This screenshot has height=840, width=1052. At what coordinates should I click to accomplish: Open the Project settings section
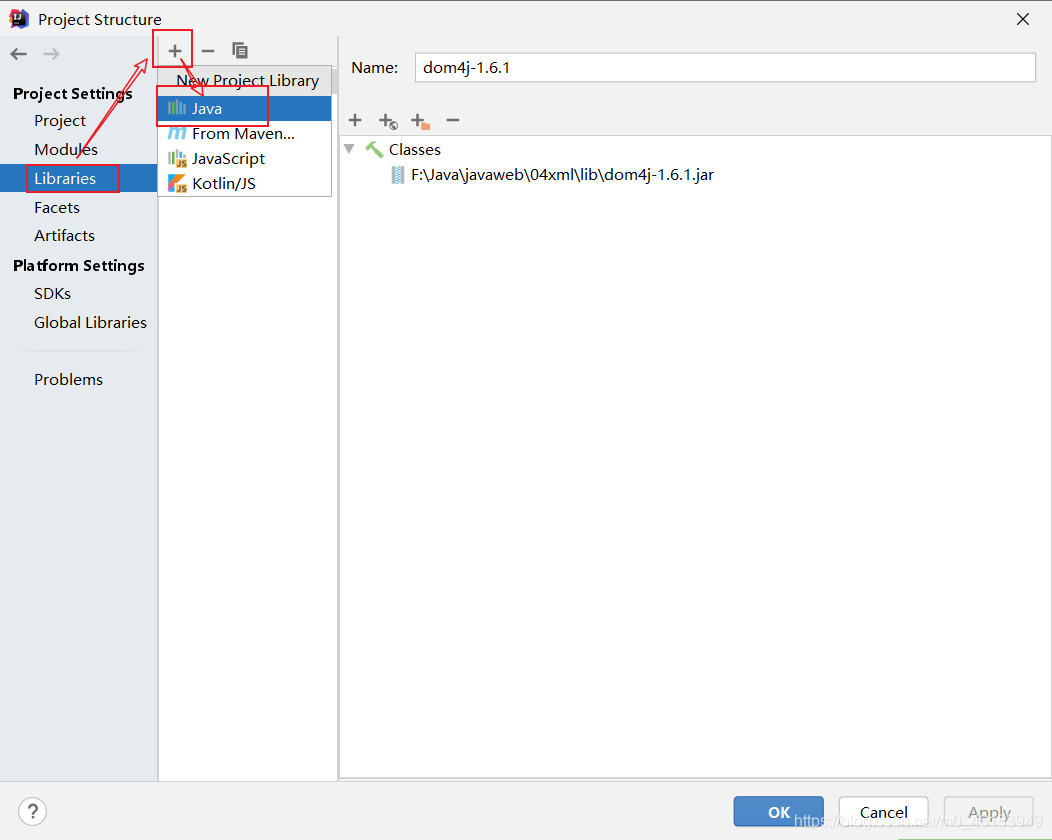(x=60, y=121)
